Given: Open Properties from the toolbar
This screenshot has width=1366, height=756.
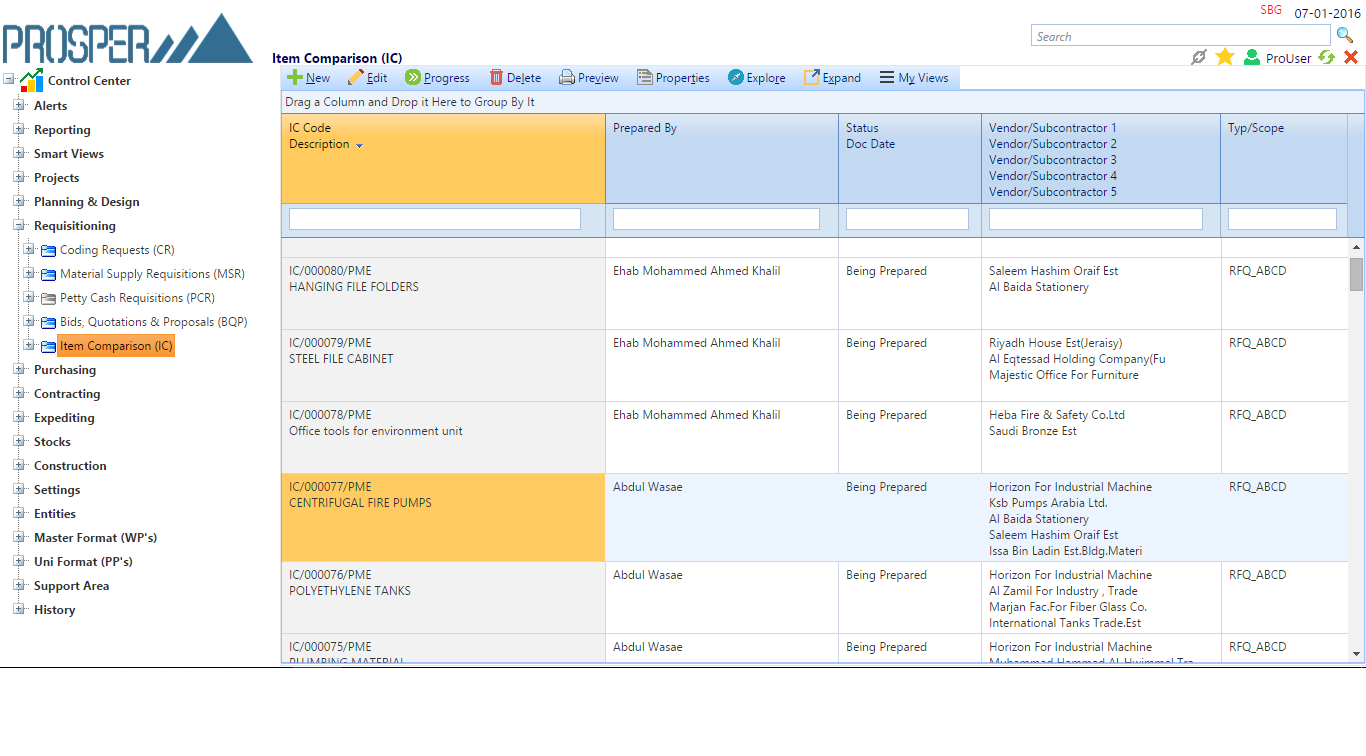Looking at the screenshot, I should point(673,78).
